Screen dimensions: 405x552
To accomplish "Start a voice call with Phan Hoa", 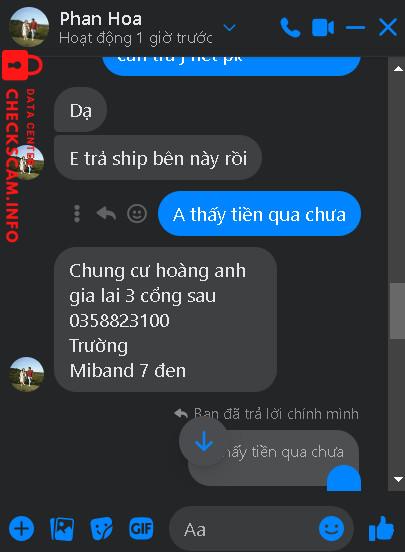I will pos(291,27).
